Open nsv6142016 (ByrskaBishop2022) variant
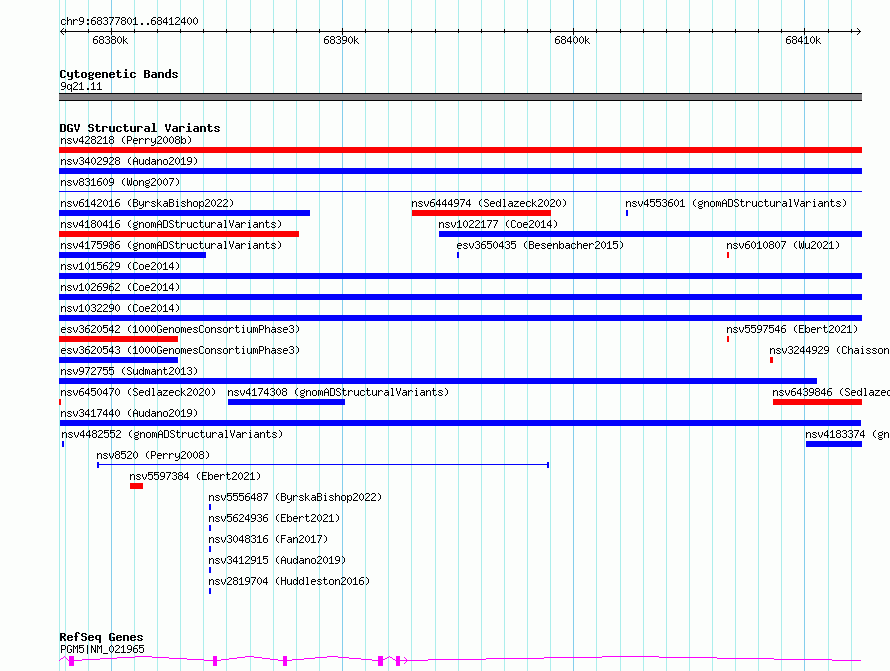The image size is (890, 671). pyautogui.click(x=184, y=213)
